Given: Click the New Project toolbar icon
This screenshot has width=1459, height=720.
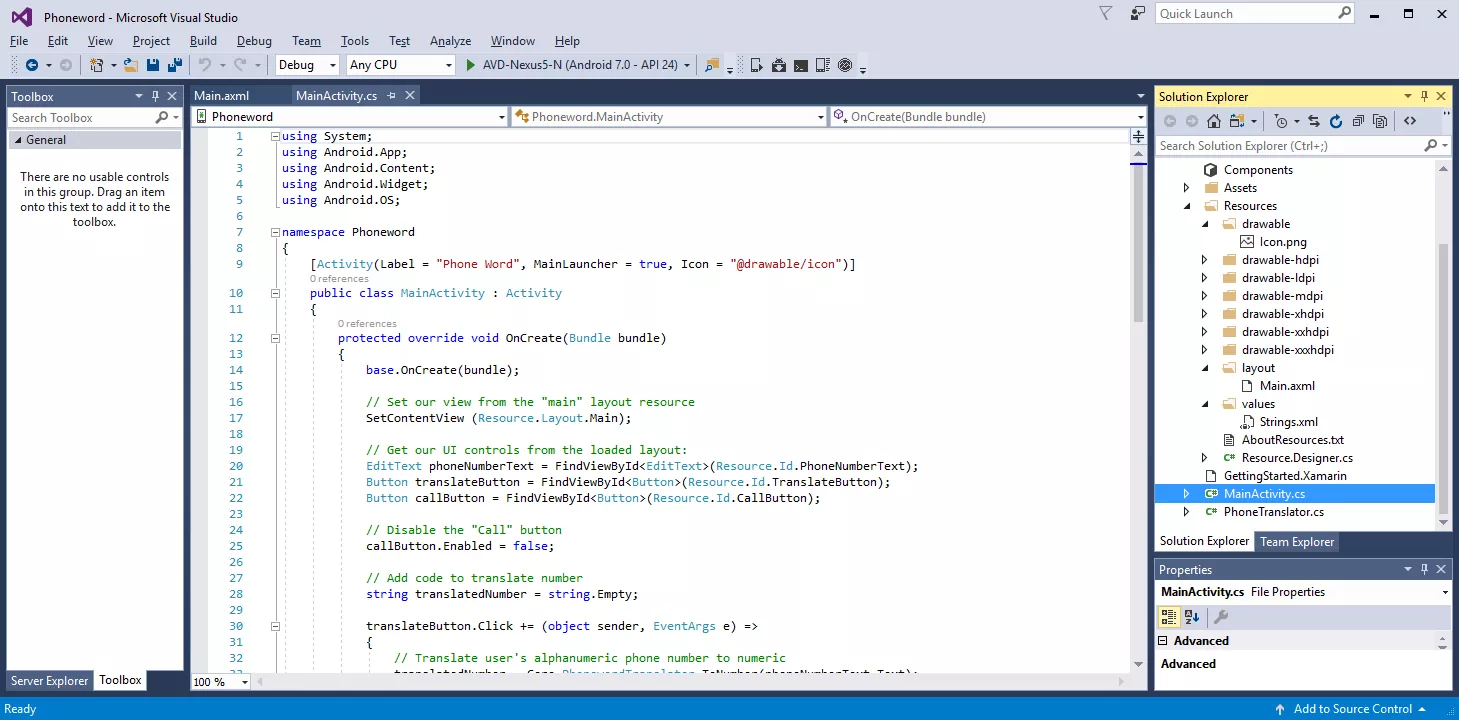Looking at the screenshot, I should click(x=97, y=65).
